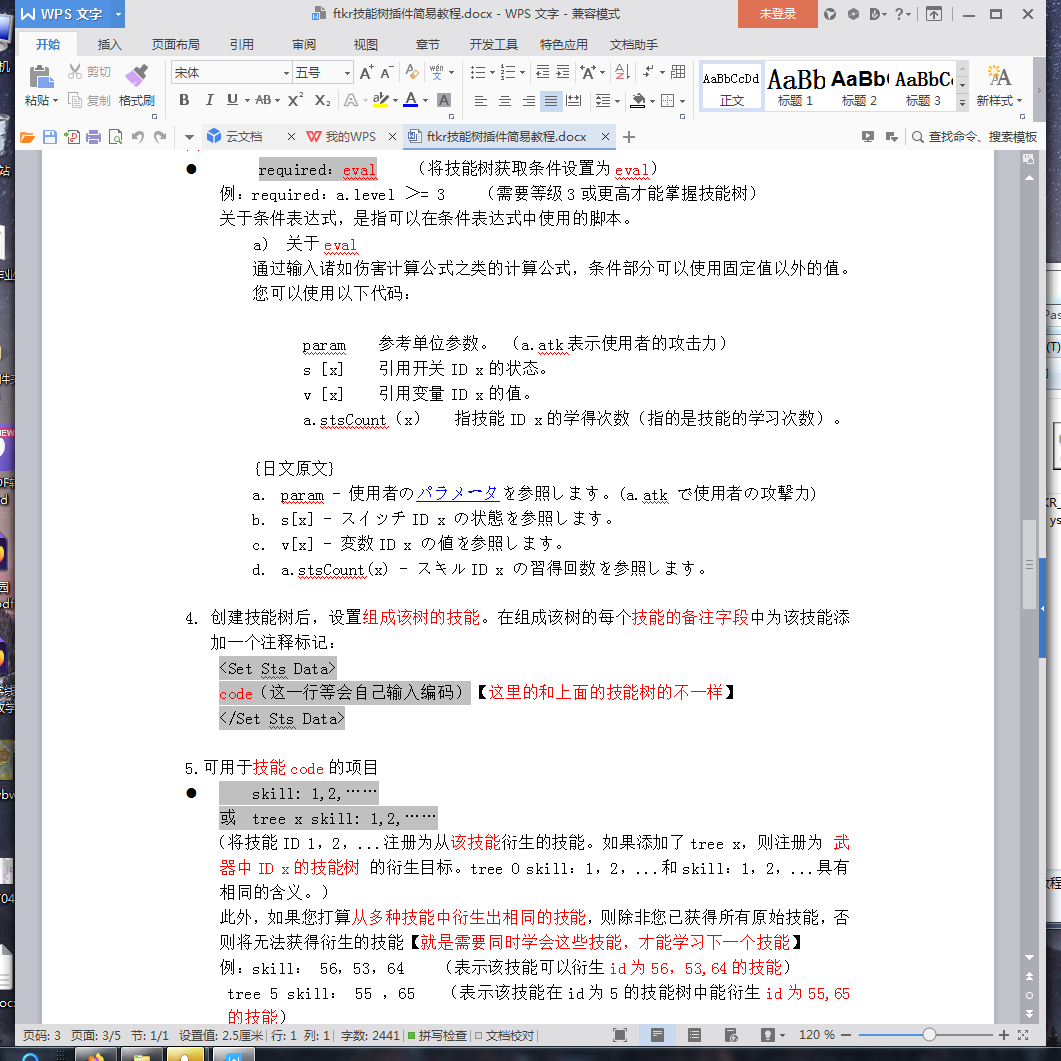Switch to the 我的WPS document tab
1061x1061 pixels.
click(x=350, y=137)
